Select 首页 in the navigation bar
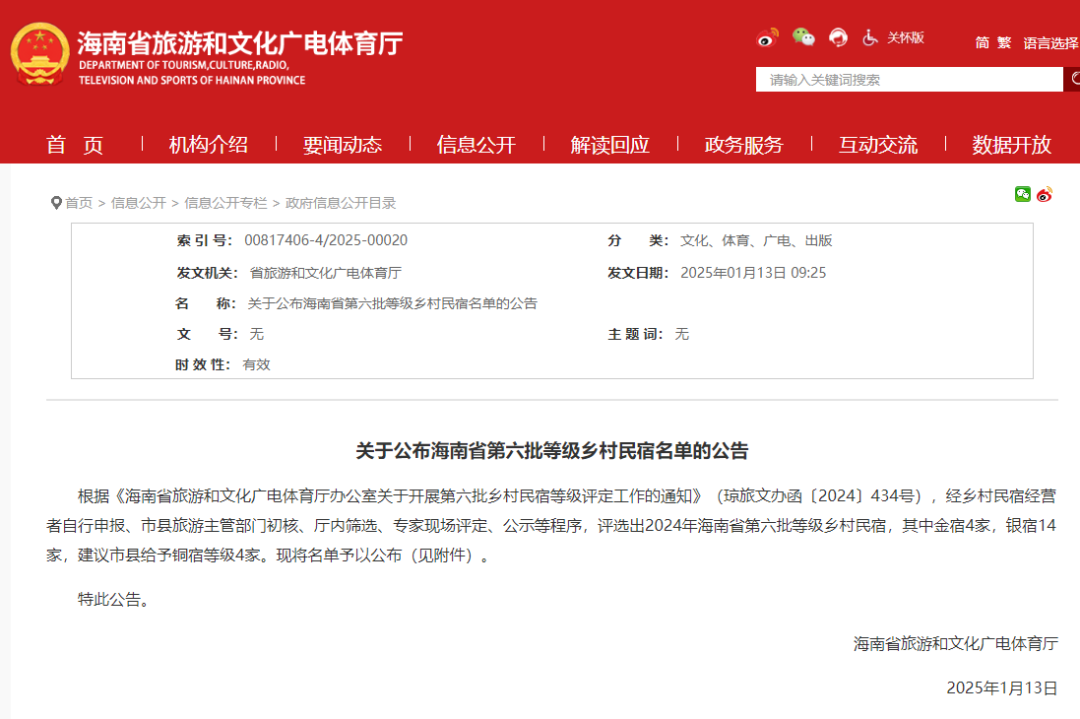The width and height of the screenshot is (1080, 719). coord(74,145)
